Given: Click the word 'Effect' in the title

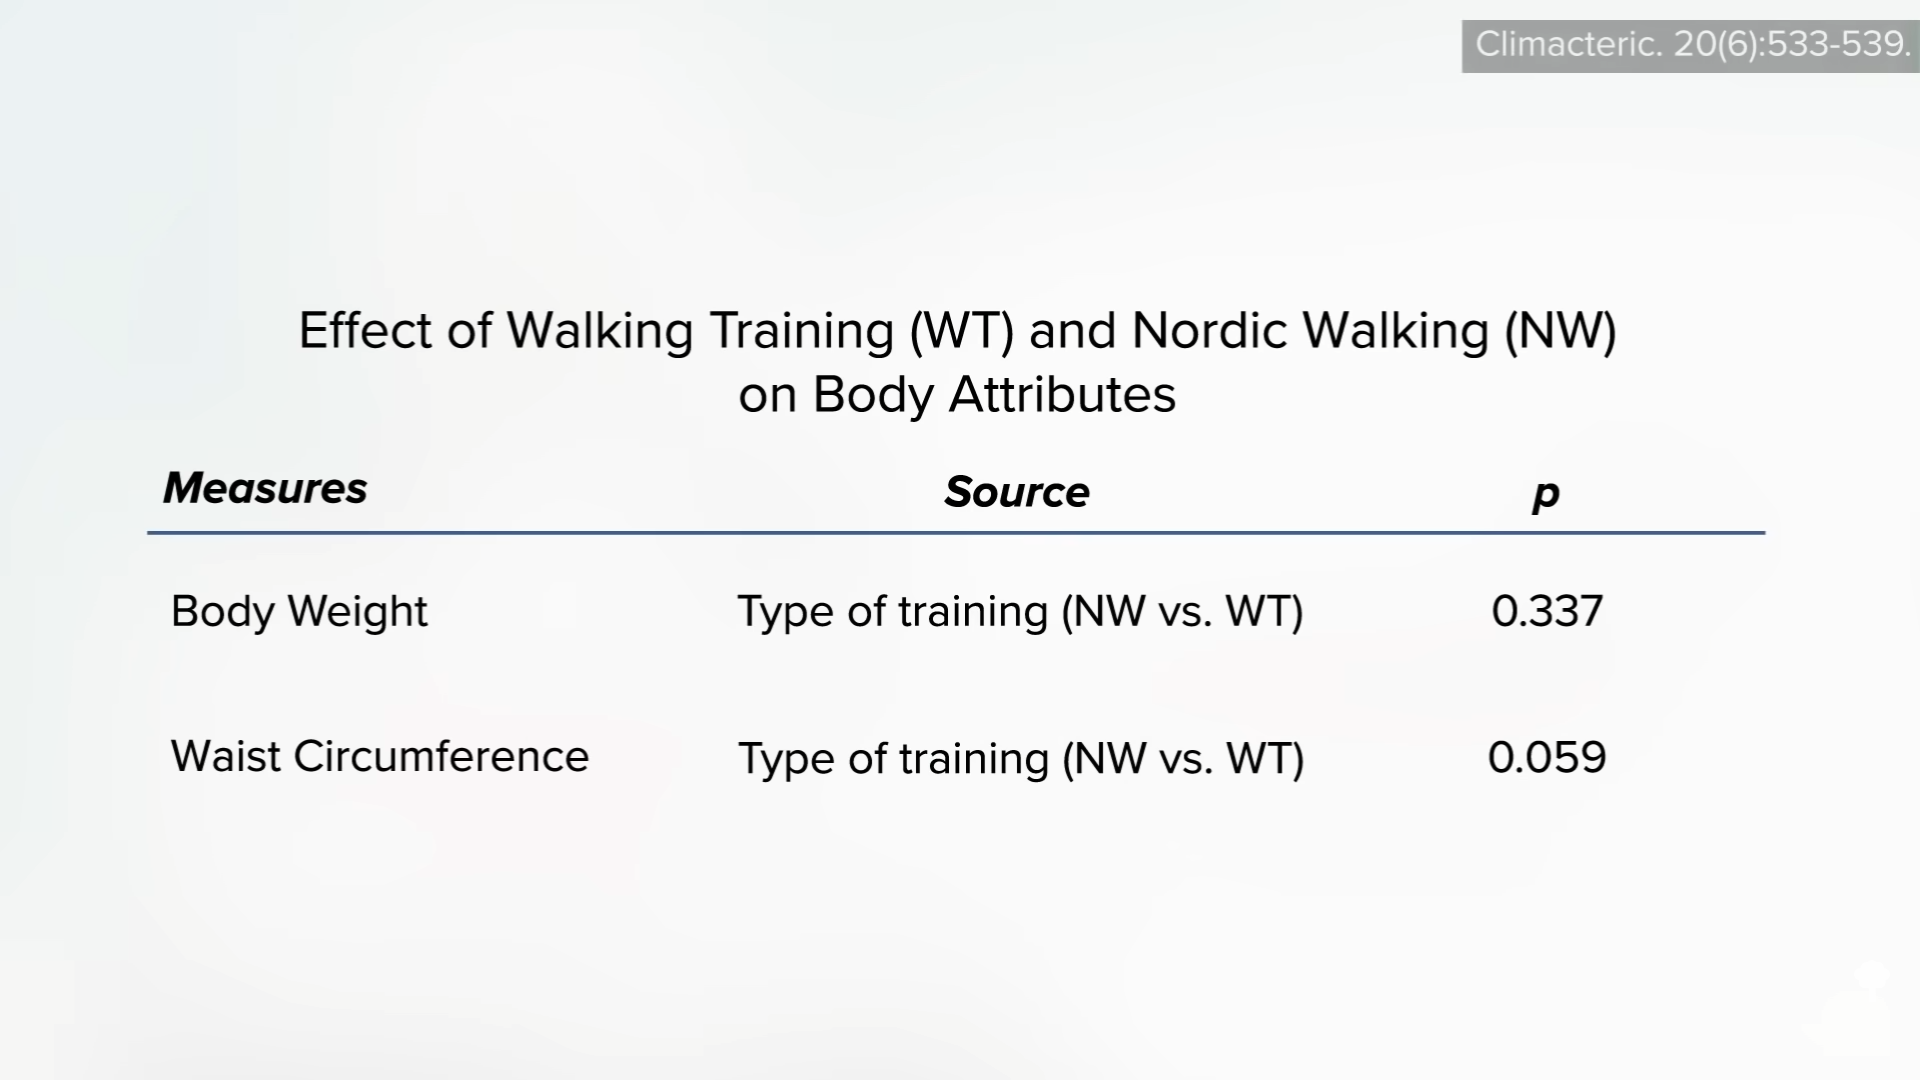Looking at the screenshot, I should (365, 330).
